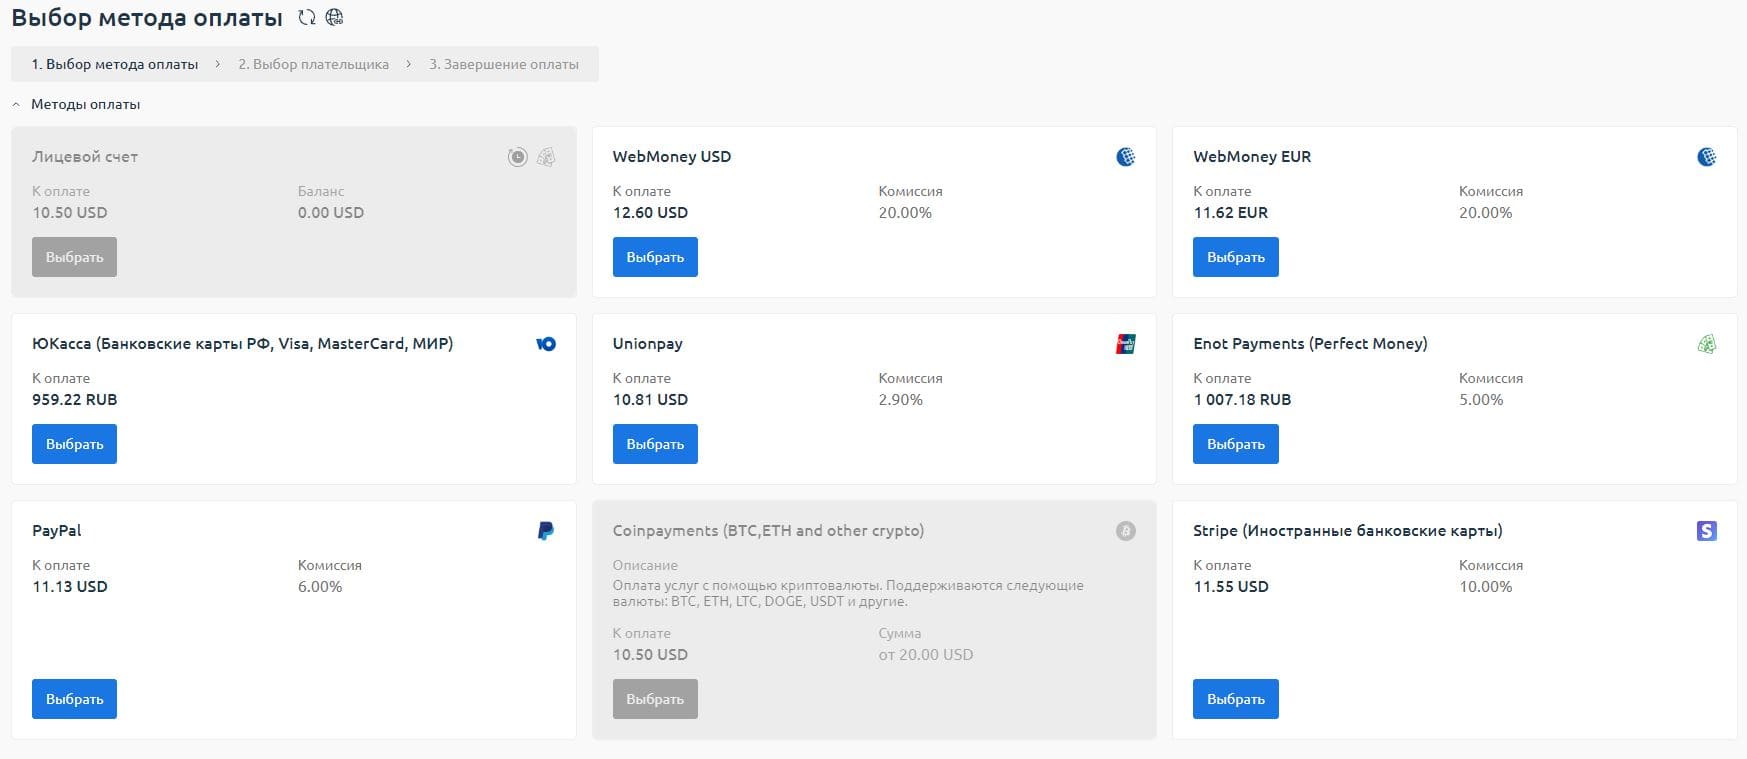Viewport: 1747px width, 759px height.
Task: Click the 6.00% commission value
Action: (x=320, y=587)
